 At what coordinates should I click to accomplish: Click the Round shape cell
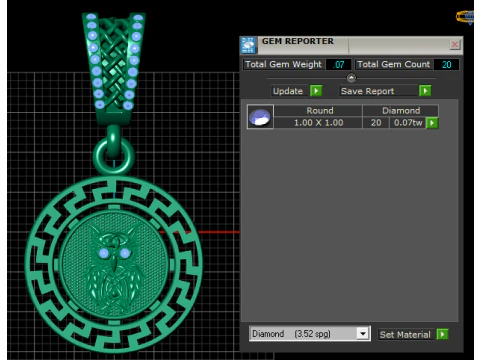click(319, 111)
